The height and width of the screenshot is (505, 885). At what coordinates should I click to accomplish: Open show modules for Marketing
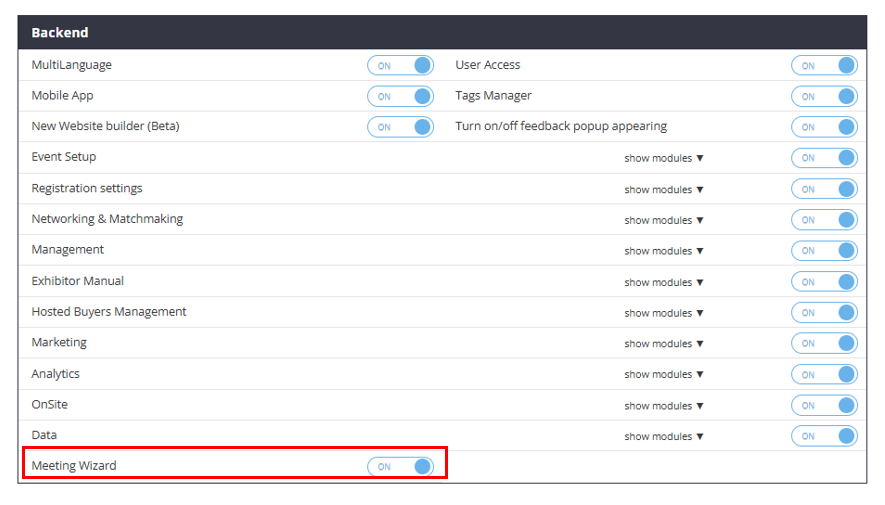click(x=664, y=343)
